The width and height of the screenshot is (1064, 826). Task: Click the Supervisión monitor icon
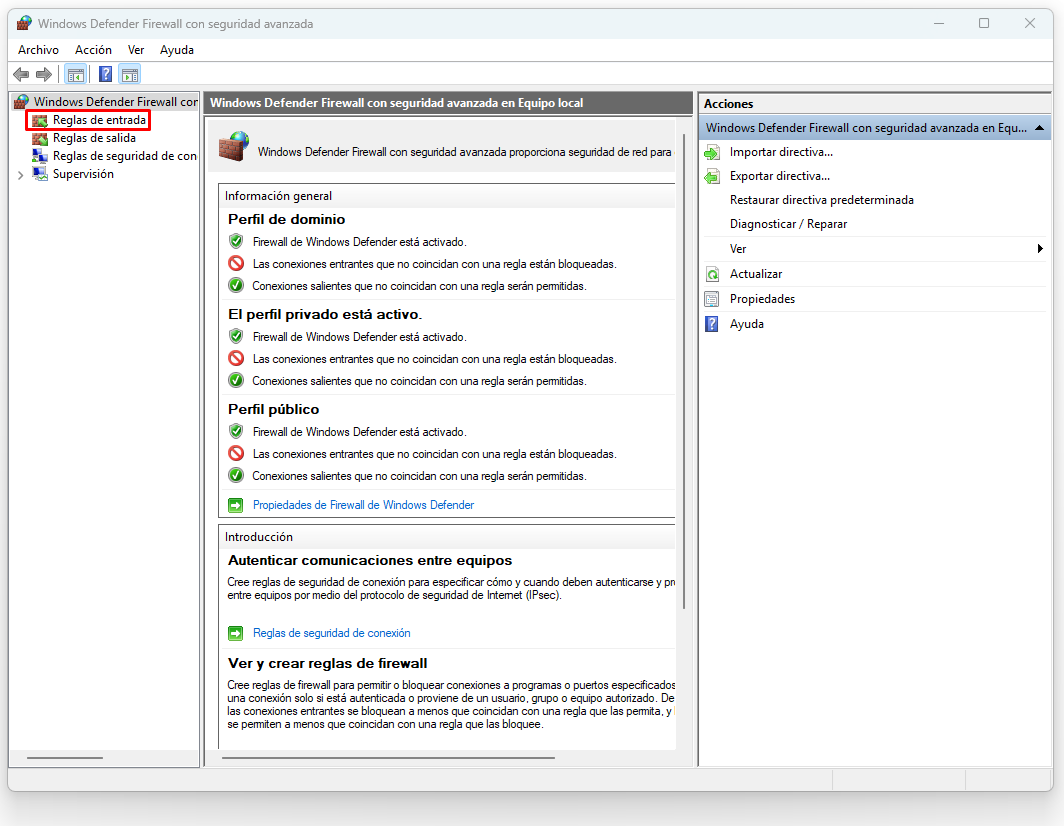[40, 174]
